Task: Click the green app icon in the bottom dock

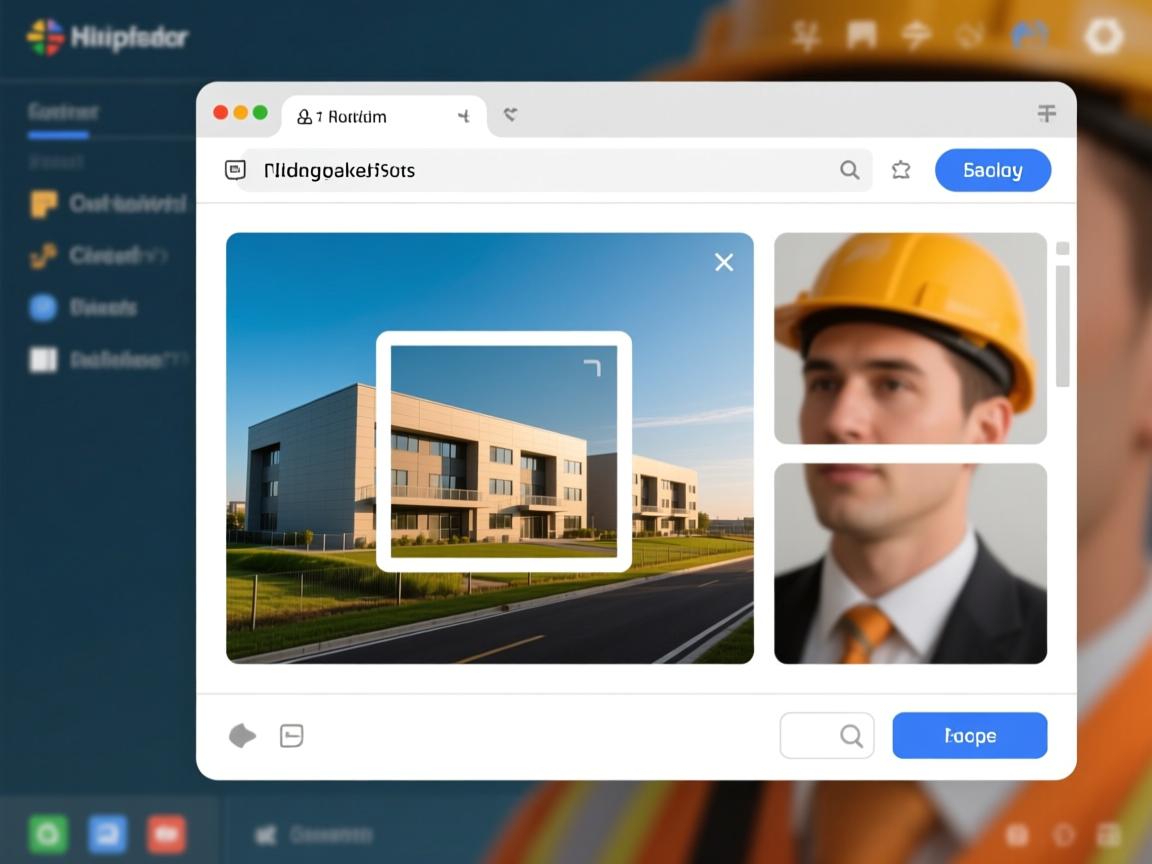Action: click(48, 833)
